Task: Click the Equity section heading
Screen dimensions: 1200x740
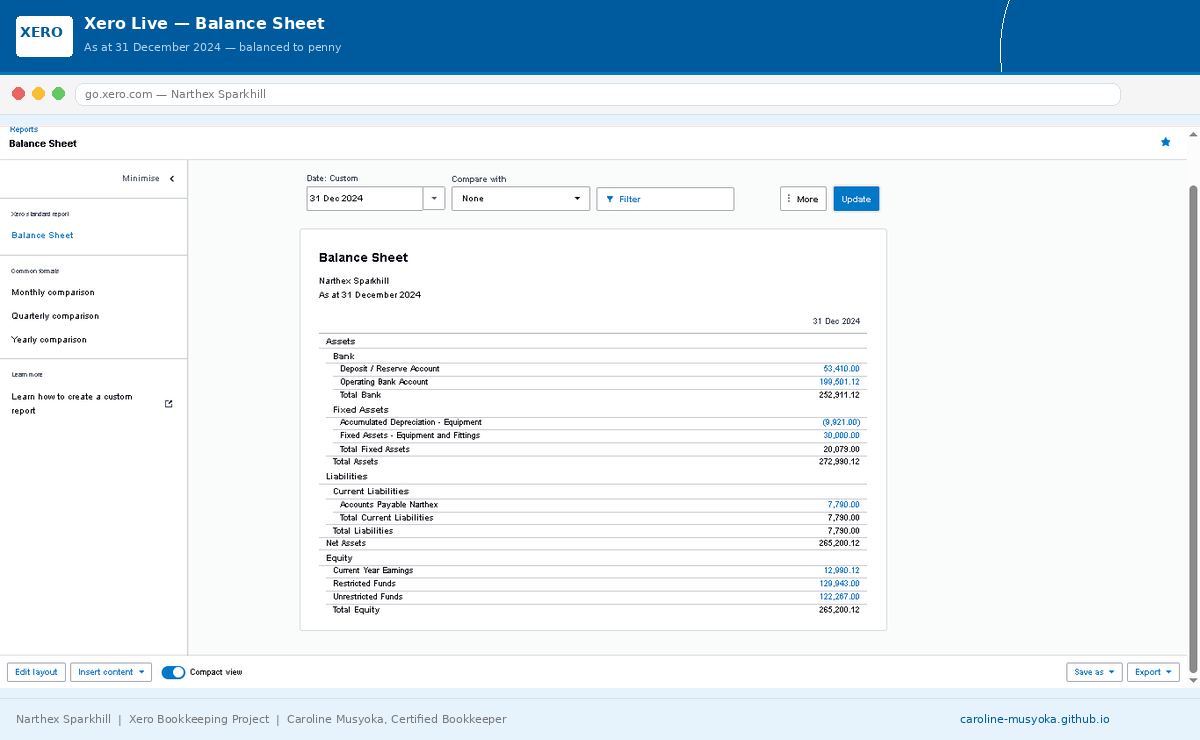Action: [x=339, y=558]
